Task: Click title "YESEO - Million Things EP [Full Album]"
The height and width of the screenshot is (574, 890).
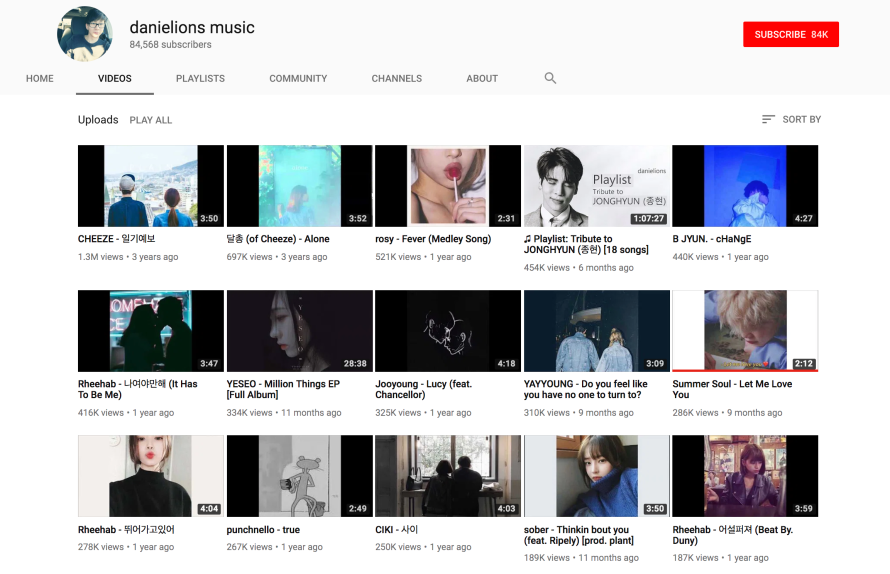Action: [283, 389]
